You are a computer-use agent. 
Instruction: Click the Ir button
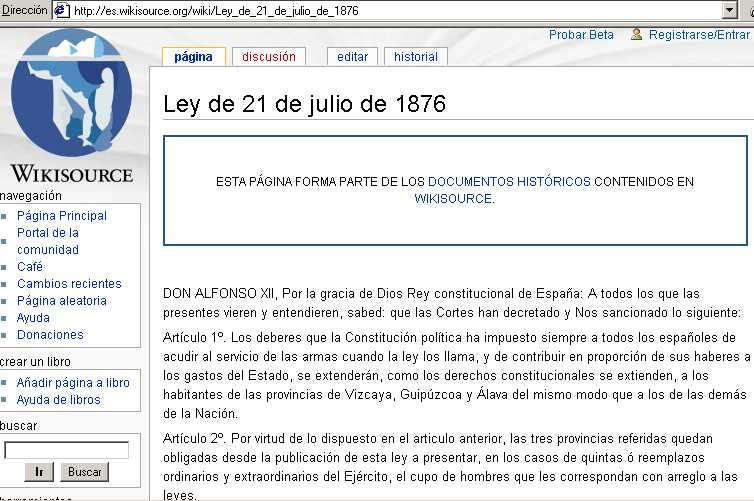pos(39,472)
